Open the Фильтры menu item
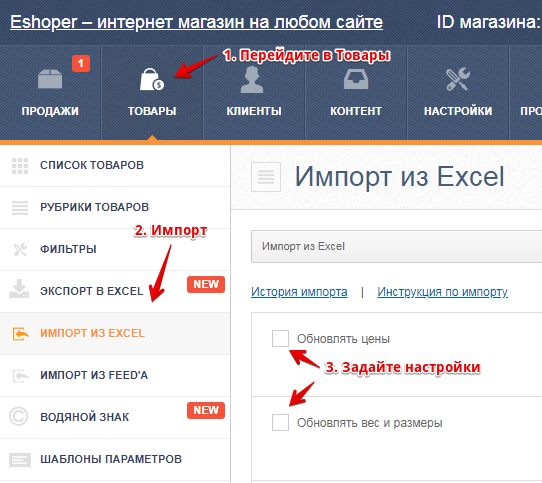The width and height of the screenshot is (542, 483). coord(115,249)
